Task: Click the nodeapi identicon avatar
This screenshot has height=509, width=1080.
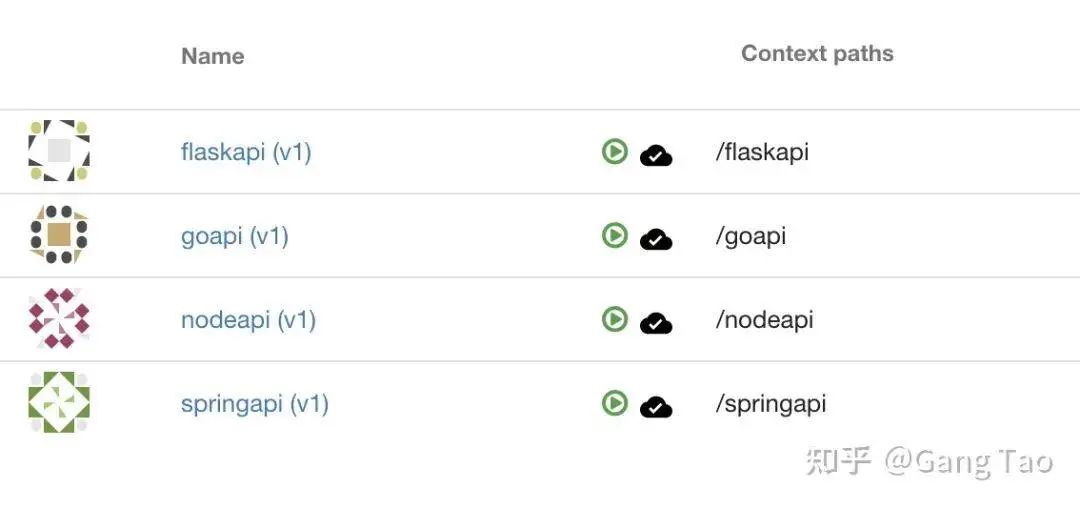Action: [x=59, y=319]
